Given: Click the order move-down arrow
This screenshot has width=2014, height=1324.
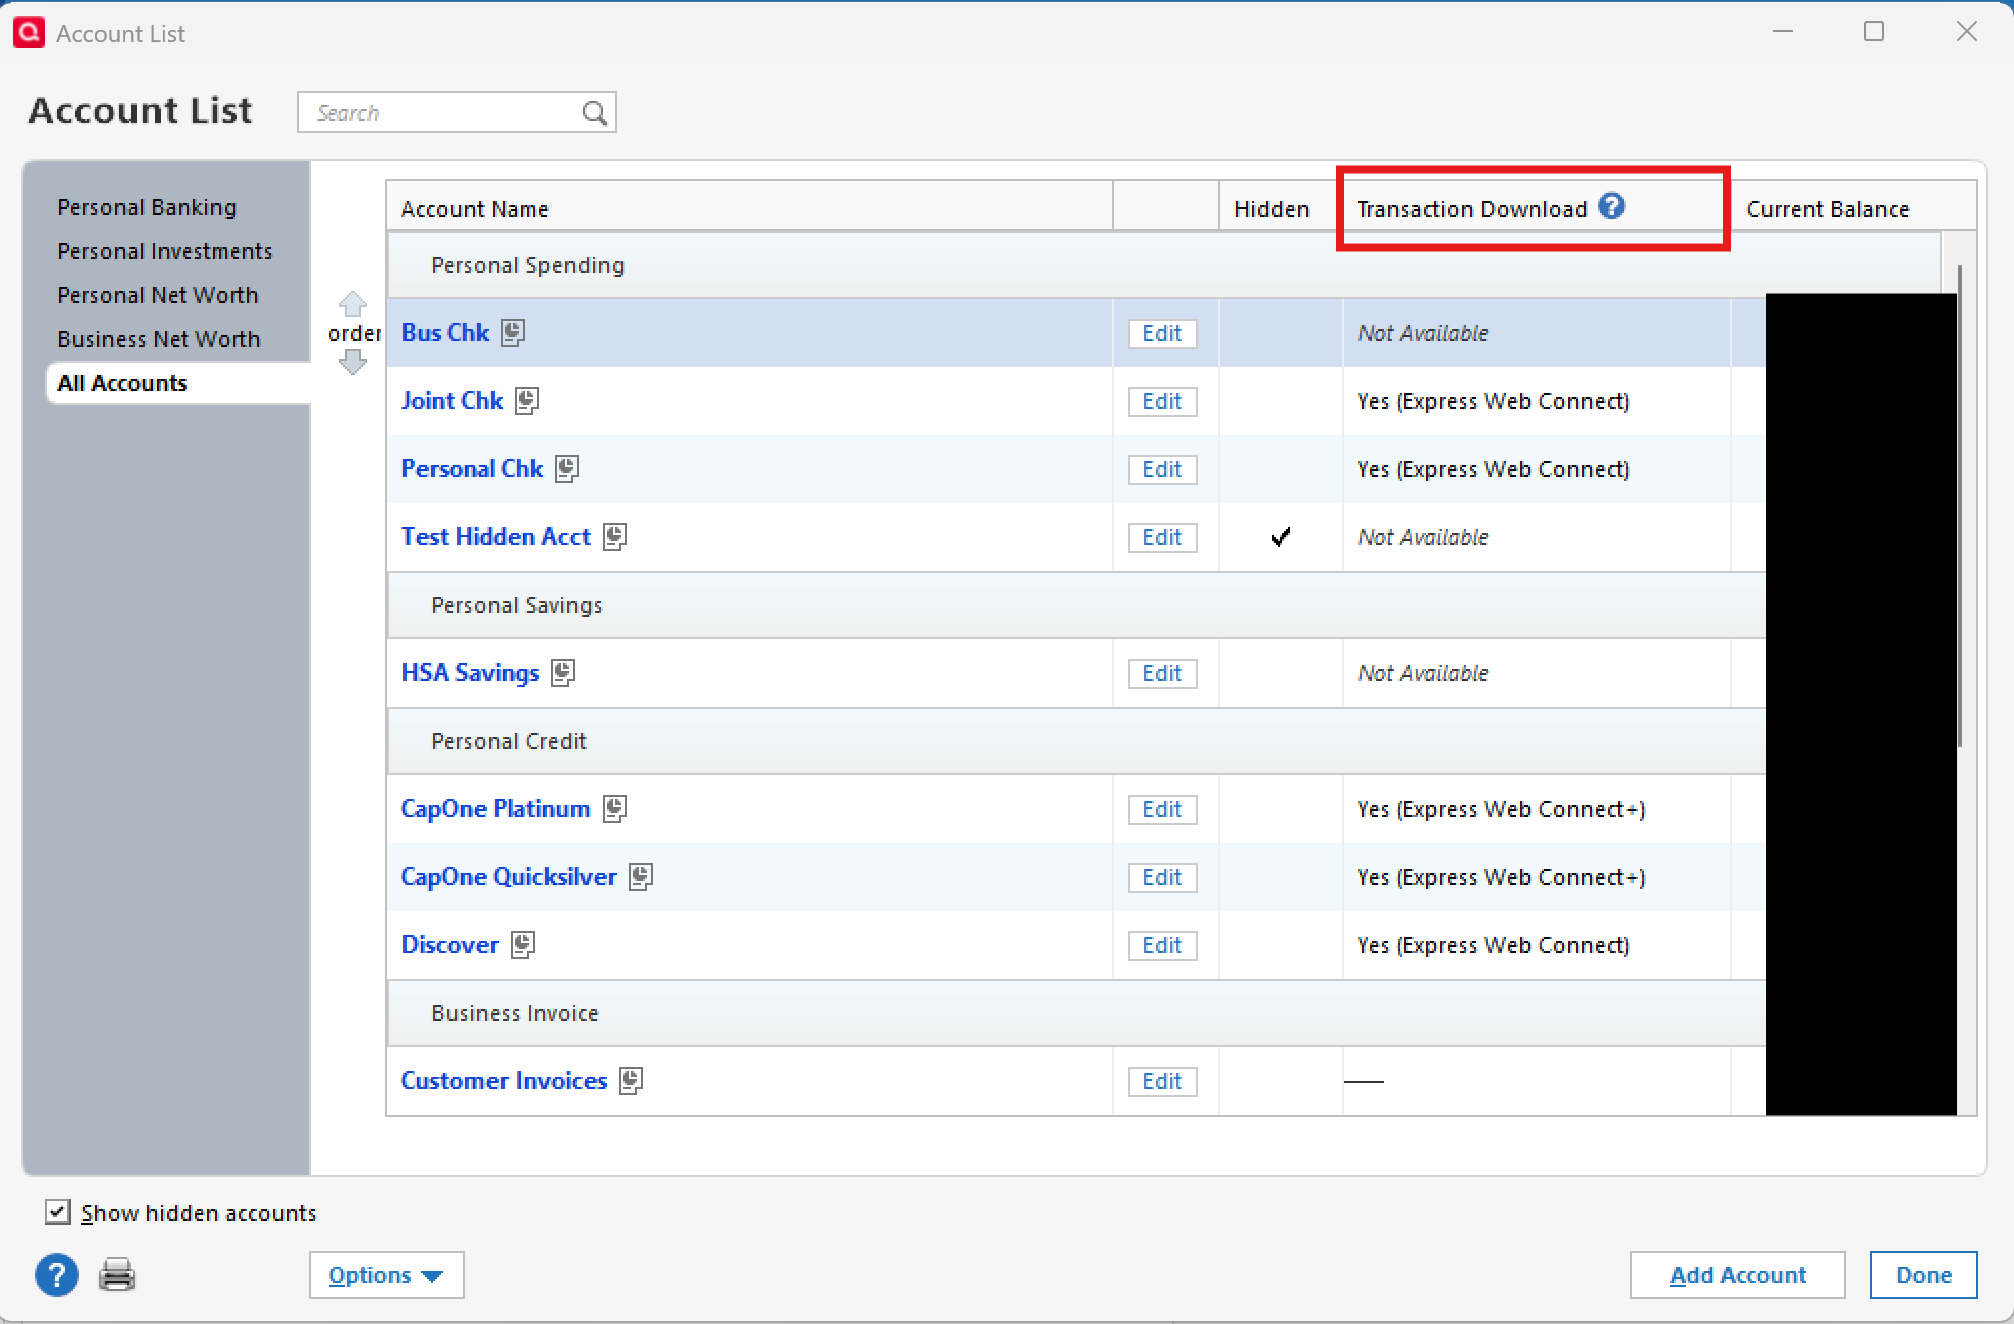Looking at the screenshot, I should (x=352, y=362).
